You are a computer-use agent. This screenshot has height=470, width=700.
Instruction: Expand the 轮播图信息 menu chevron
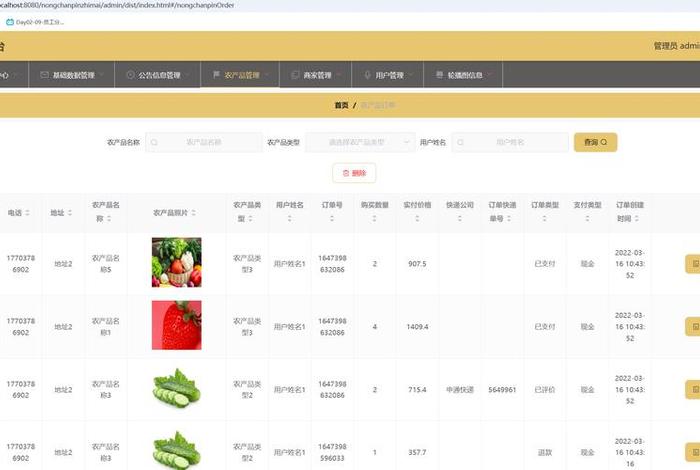[489, 75]
